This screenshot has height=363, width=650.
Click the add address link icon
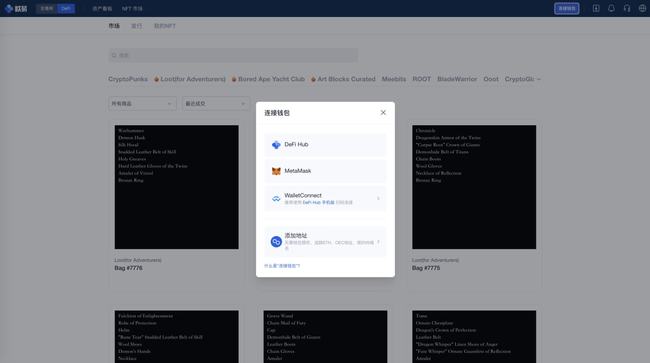pyautogui.click(x=276, y=242)
